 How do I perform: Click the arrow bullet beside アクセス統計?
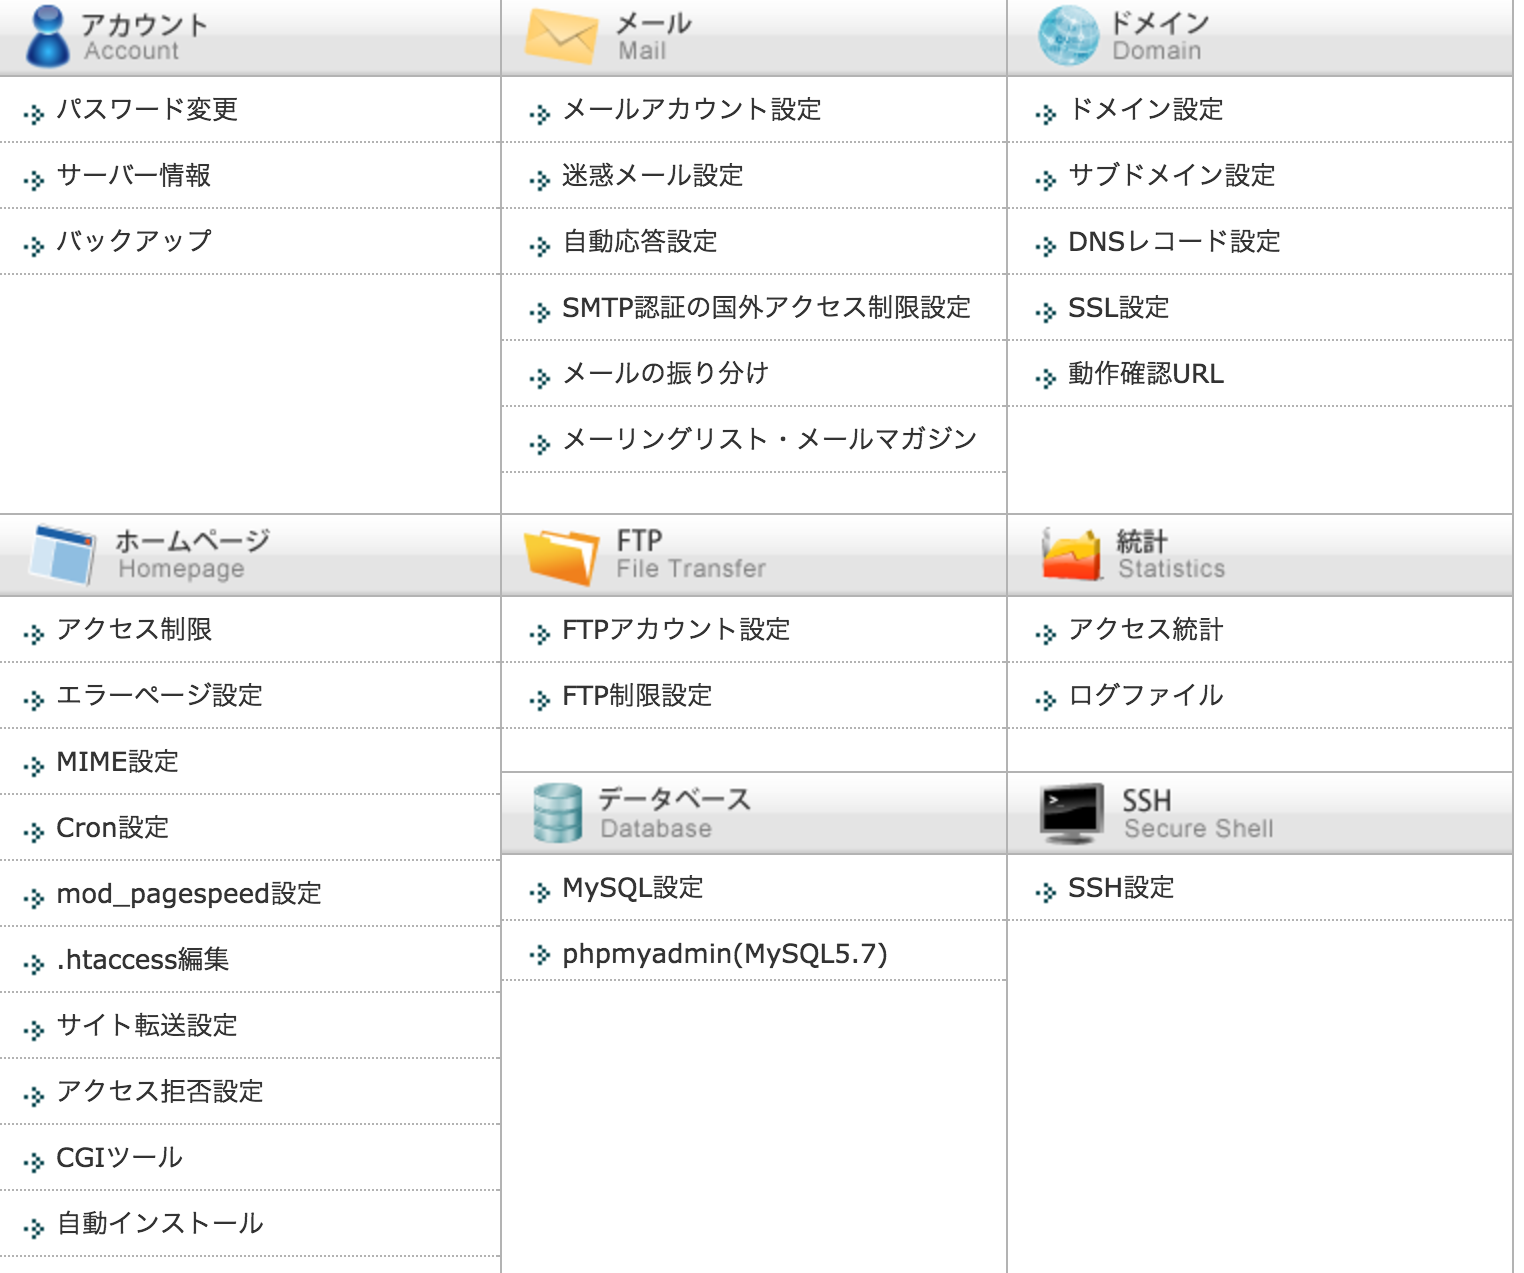[1046, 634]
